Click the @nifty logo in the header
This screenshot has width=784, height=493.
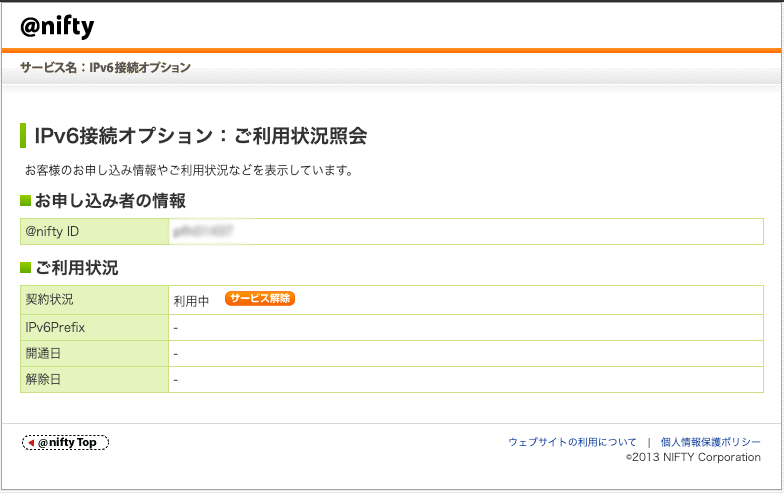57,26
